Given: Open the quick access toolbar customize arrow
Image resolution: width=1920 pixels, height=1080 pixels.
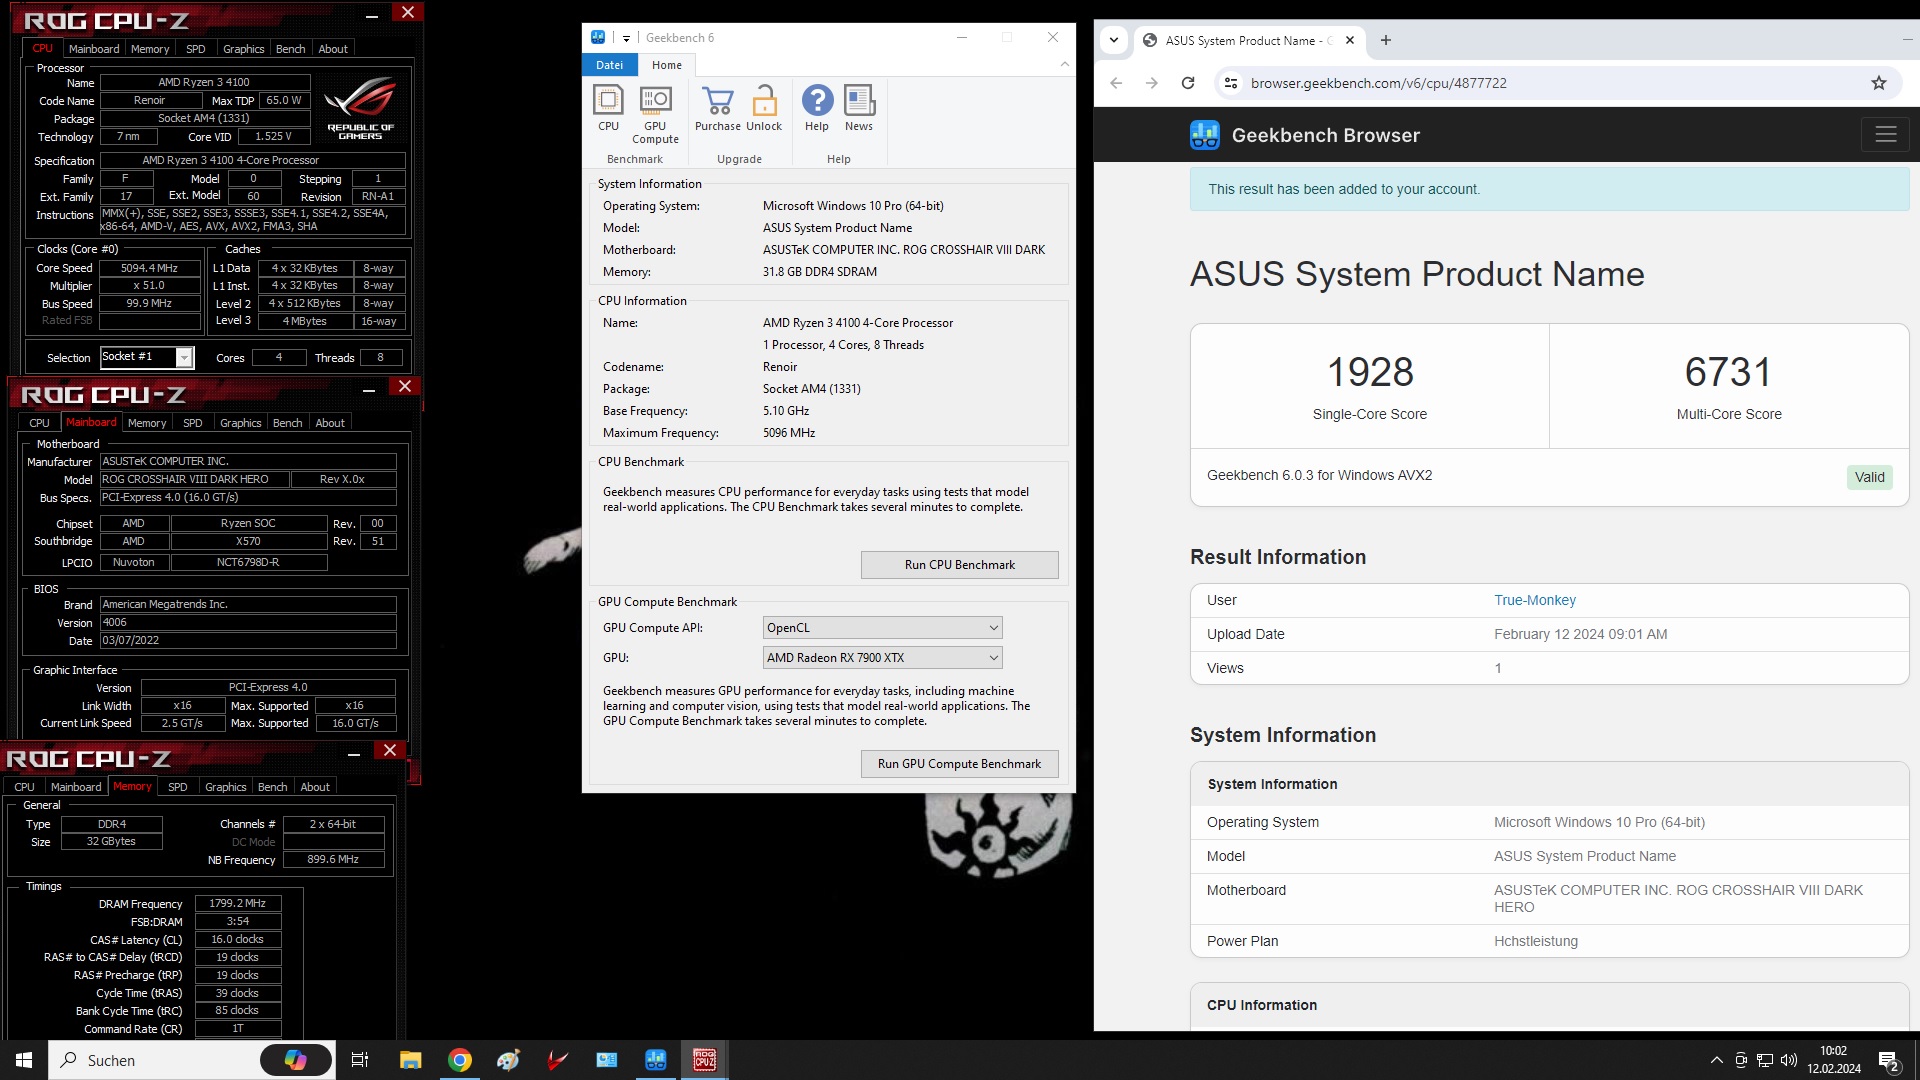Looking at the screenshot, I should click(x=626, y=38).
